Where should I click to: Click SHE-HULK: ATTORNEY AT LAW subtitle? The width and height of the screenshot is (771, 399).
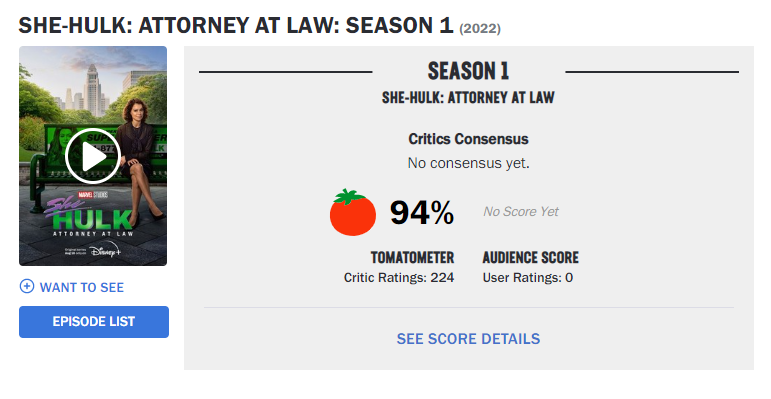468,97
